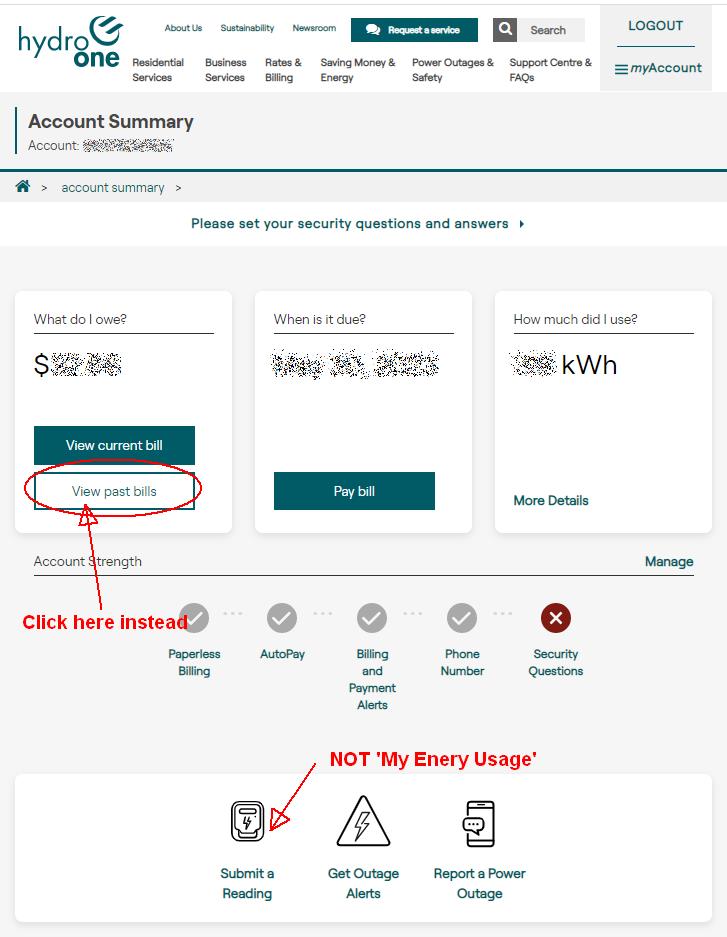
Task: Select the Phone Number checkmark icon
Action: click(462, 618)
